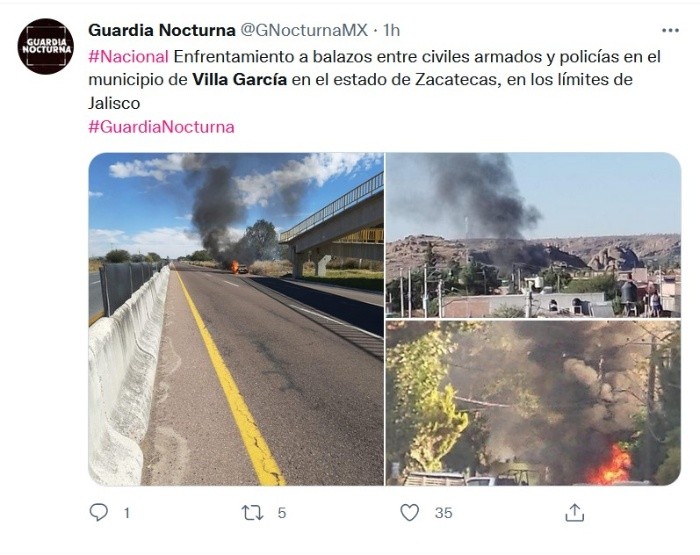The image size is (700, 555).
Task: Click the word Jalisco in tweet
Action: (114, 103)
